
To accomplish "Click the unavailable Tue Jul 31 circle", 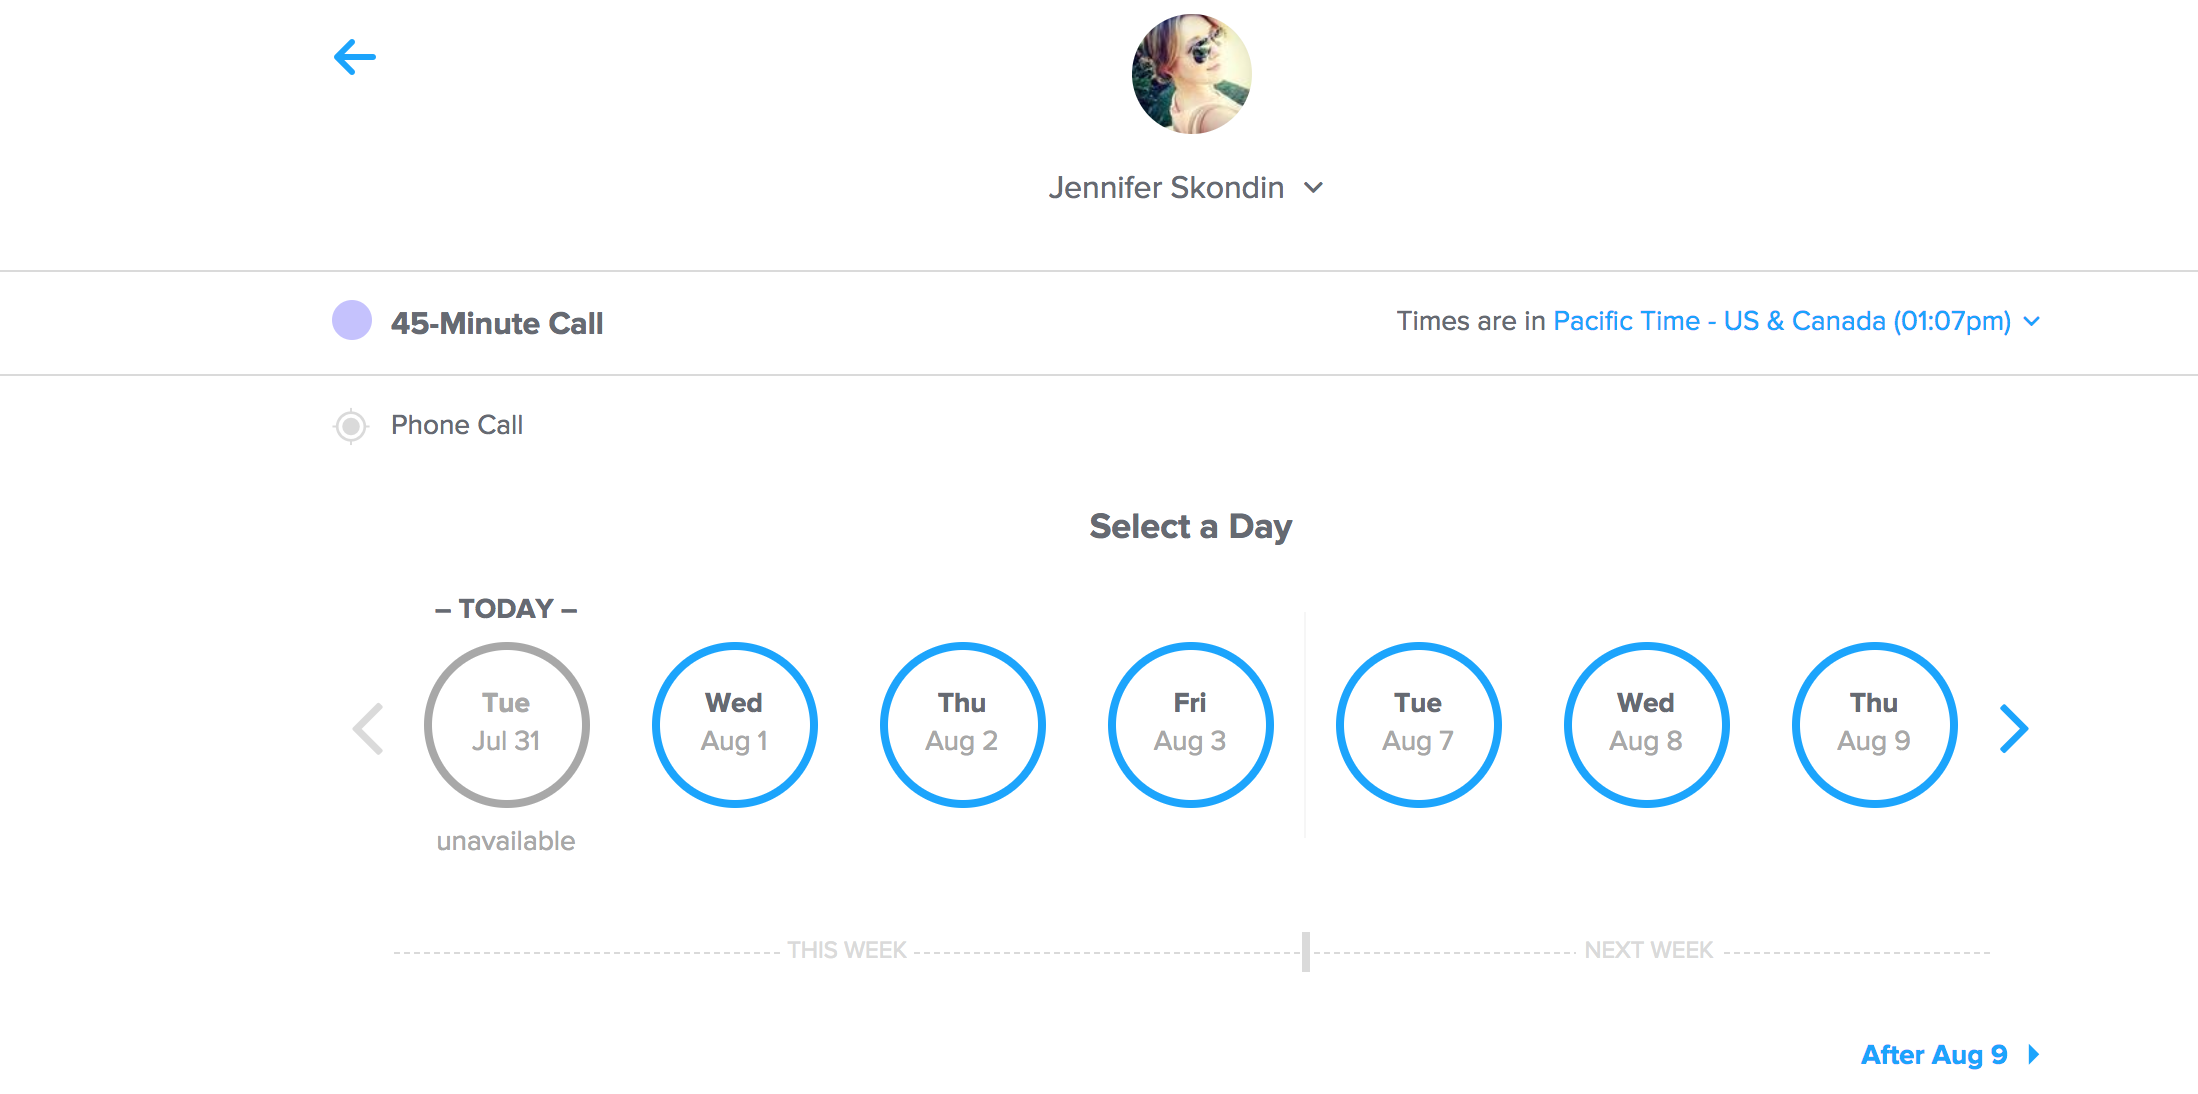I will 506,724.
